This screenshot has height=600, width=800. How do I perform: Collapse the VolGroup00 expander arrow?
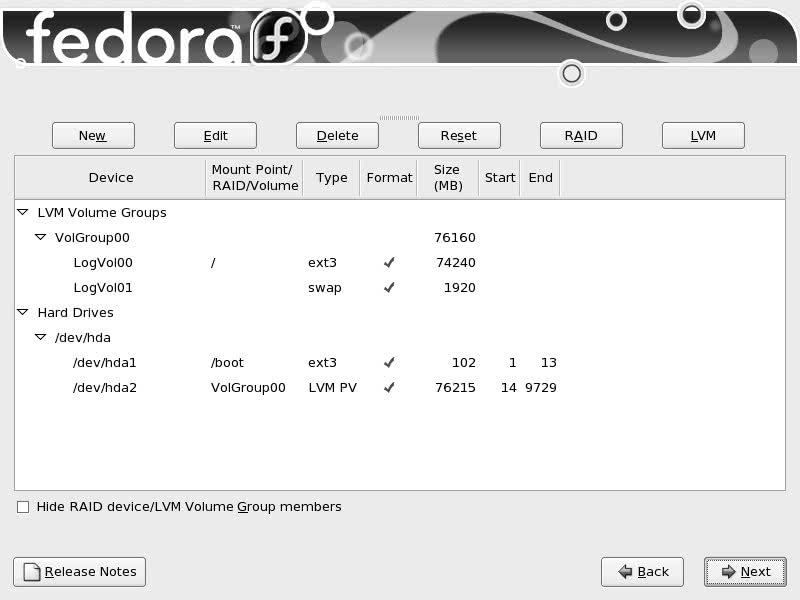(x=40, y=237)
